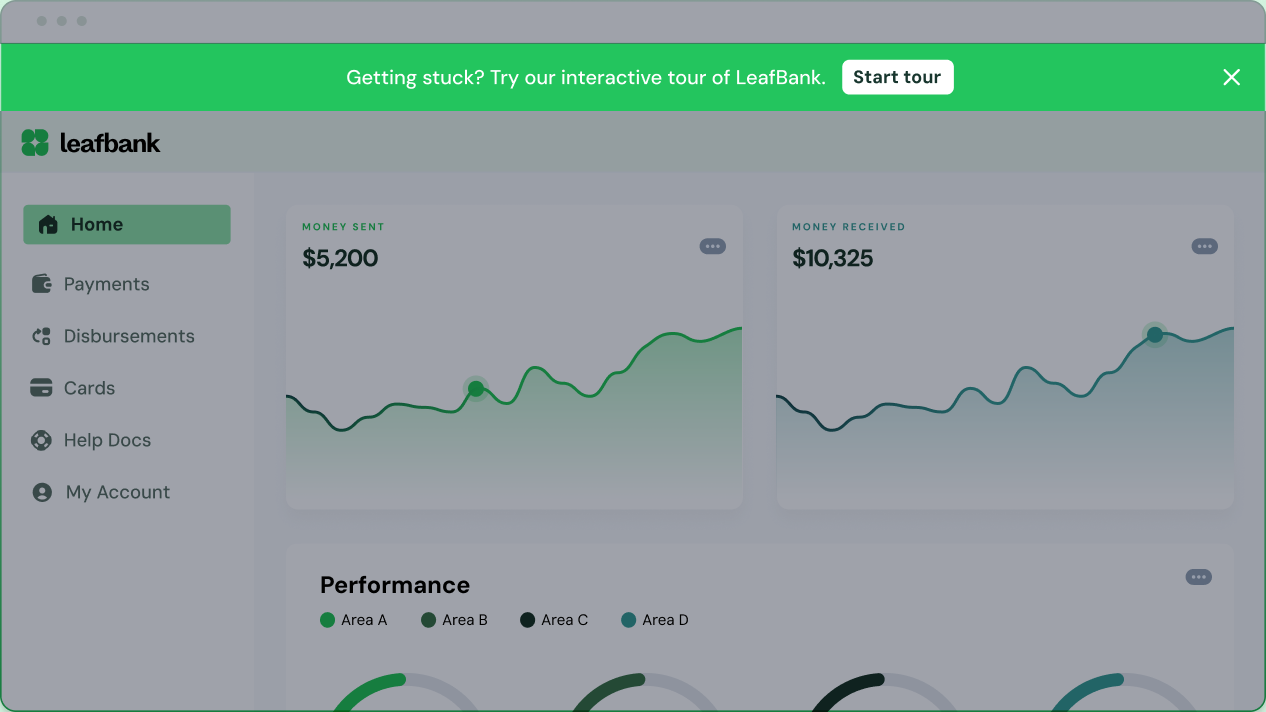Click the Disbursements icon in sidebar

[42, 337]
